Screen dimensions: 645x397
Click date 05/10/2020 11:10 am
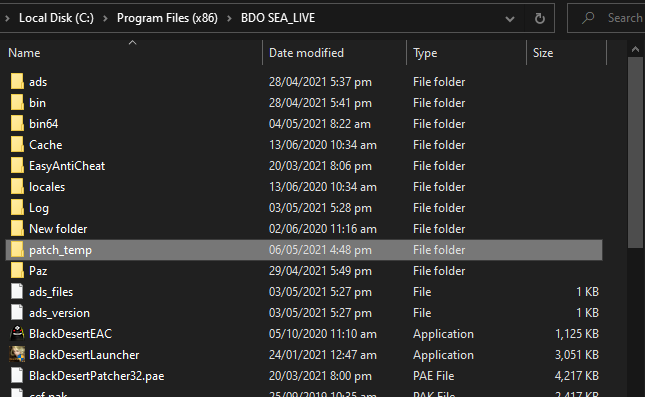322,334
